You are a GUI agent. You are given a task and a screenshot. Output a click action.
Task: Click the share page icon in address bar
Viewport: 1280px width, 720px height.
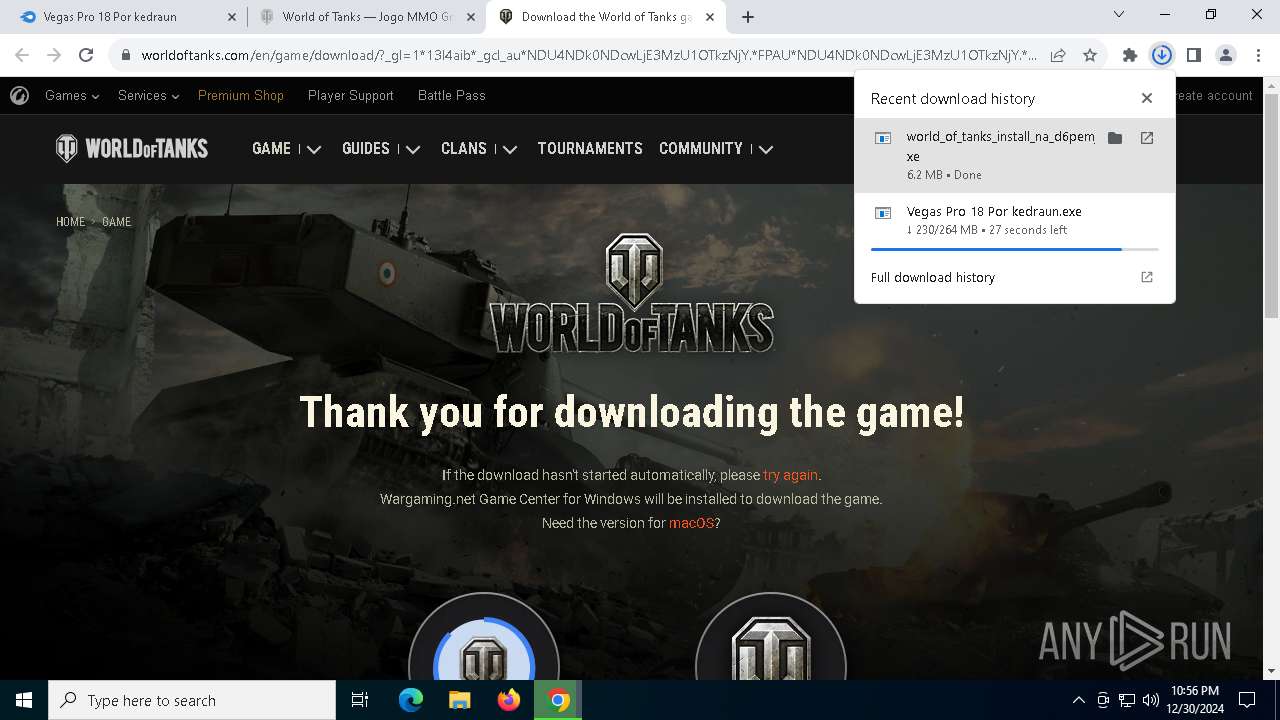point(1058,55)
